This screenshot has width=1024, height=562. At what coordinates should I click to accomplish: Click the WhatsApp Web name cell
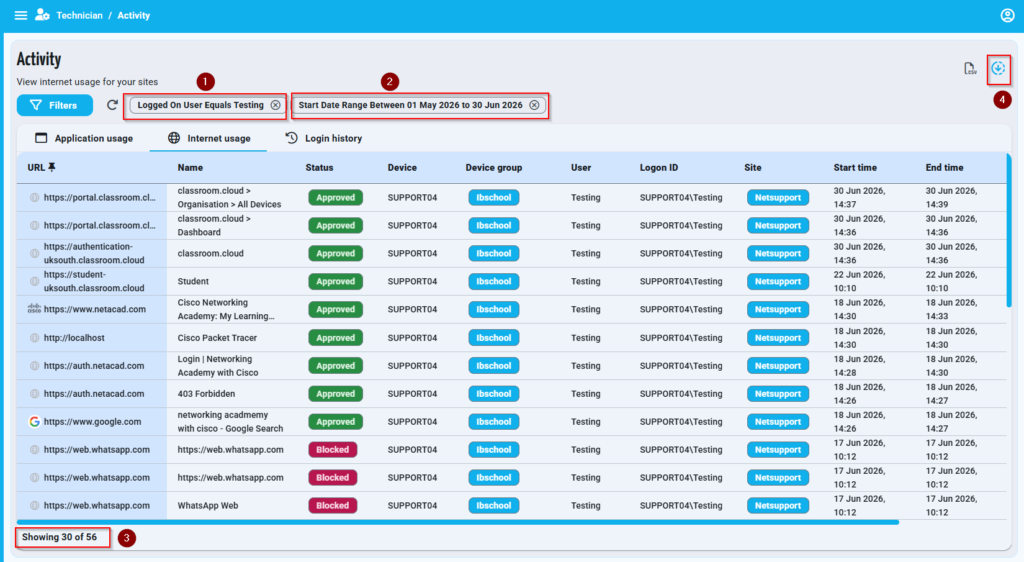click(208, 506)
